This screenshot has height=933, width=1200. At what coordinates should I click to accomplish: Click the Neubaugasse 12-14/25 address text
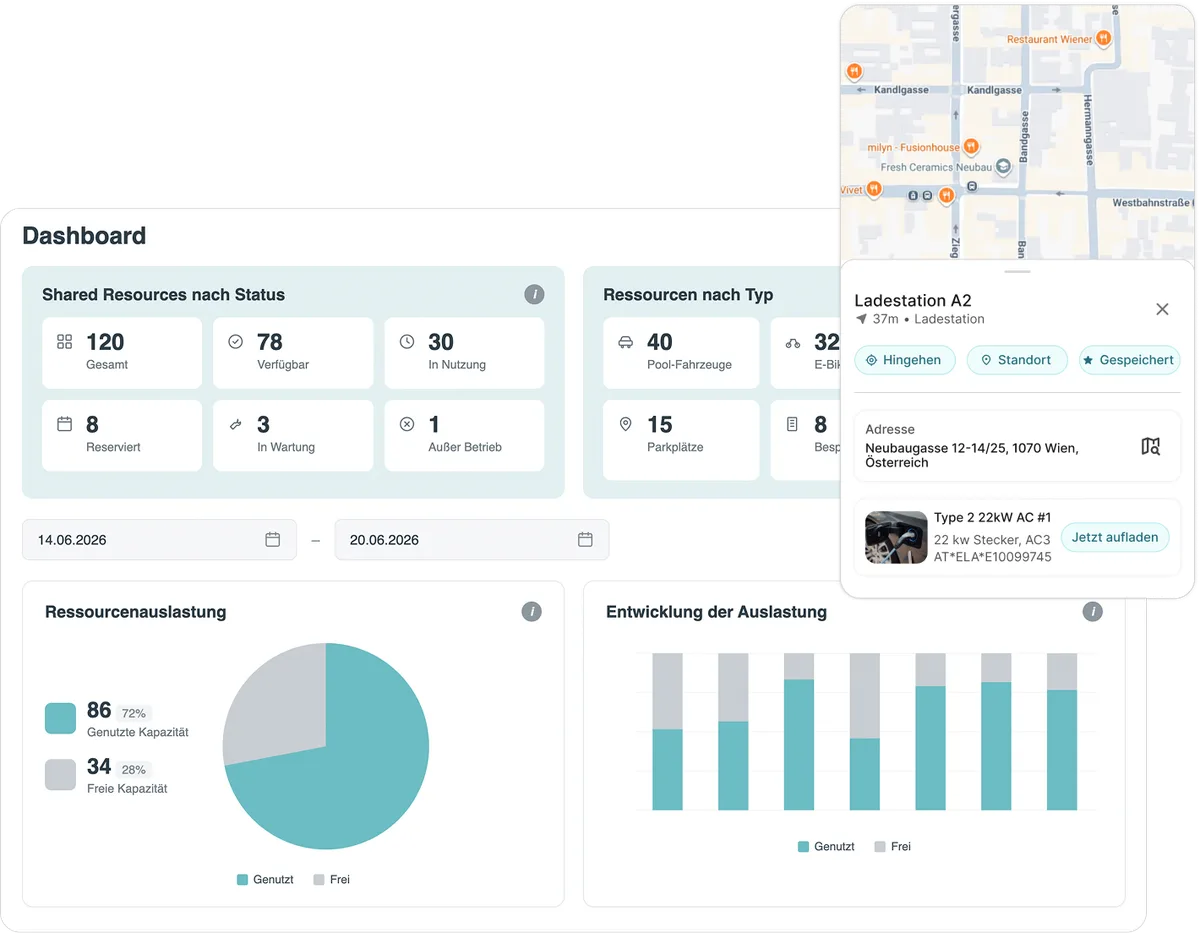972,455
